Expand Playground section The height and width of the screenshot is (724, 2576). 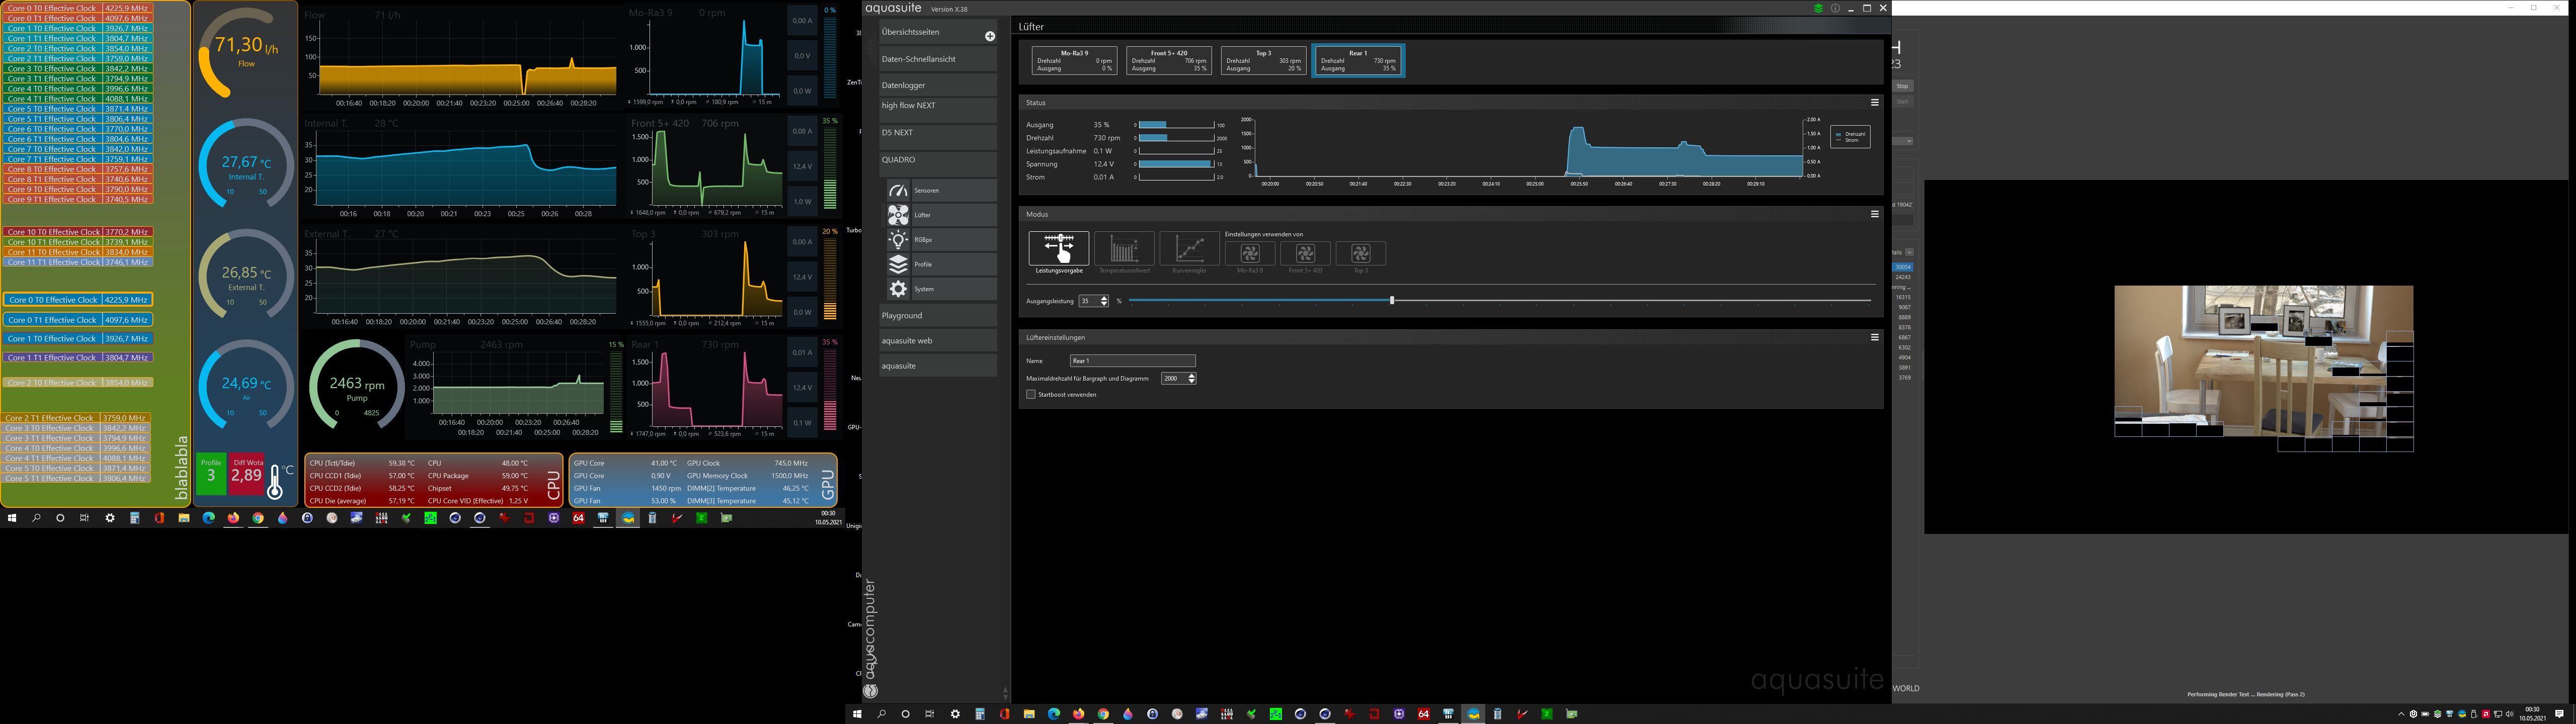point(937,315)
